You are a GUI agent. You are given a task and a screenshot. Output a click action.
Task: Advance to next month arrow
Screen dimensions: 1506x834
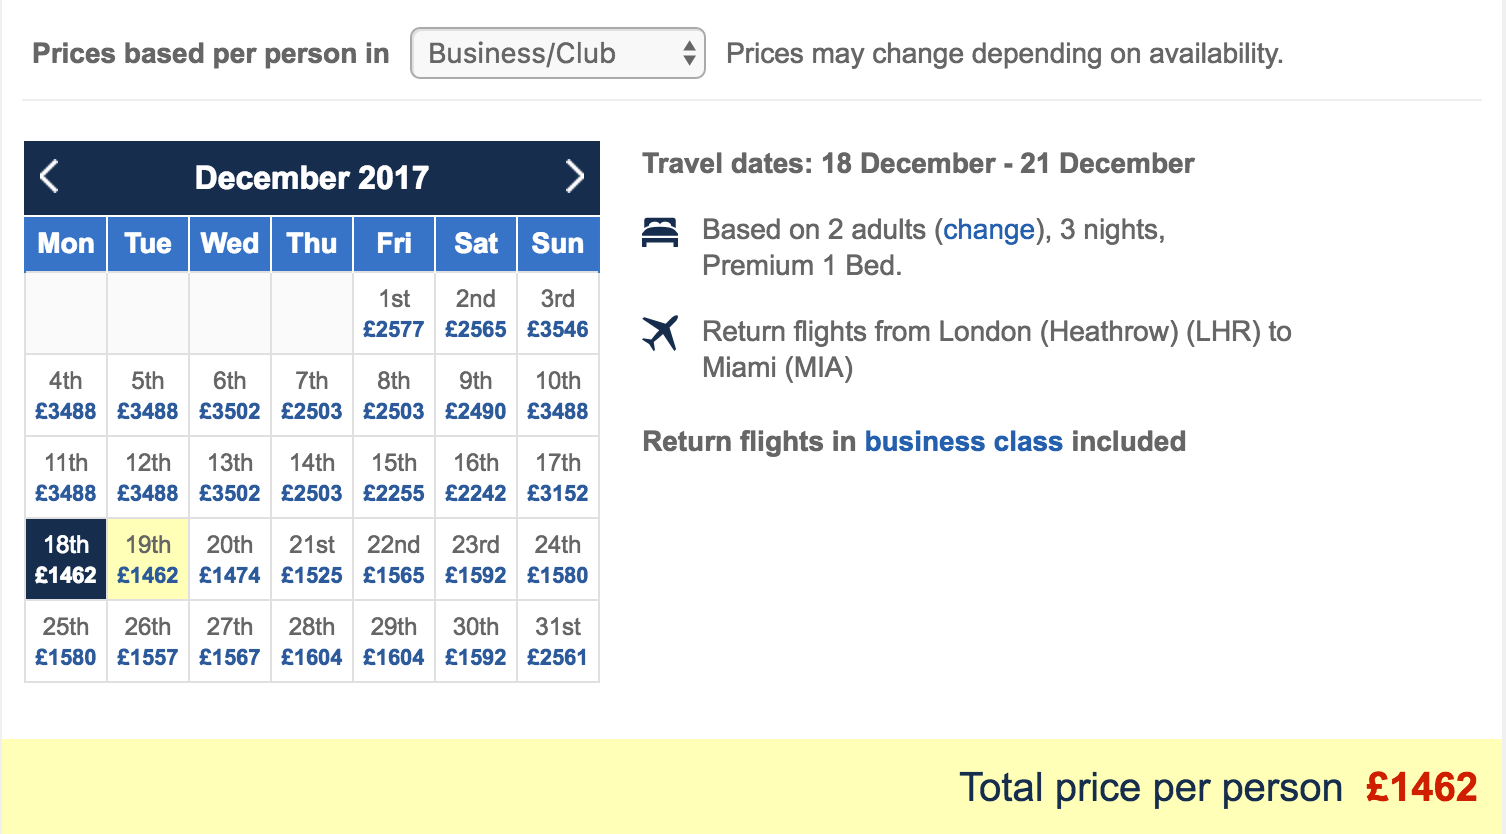[574, 177]
